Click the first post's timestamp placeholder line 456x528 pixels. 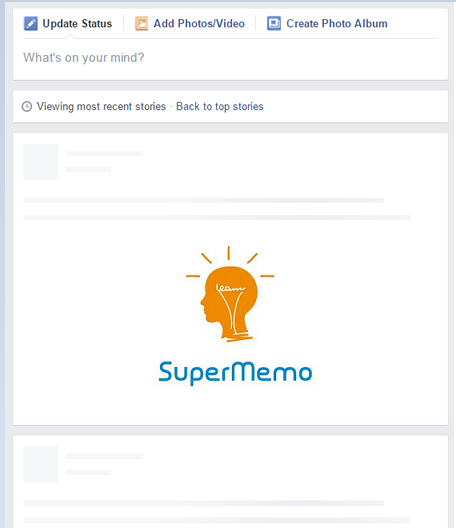[88, 169]
